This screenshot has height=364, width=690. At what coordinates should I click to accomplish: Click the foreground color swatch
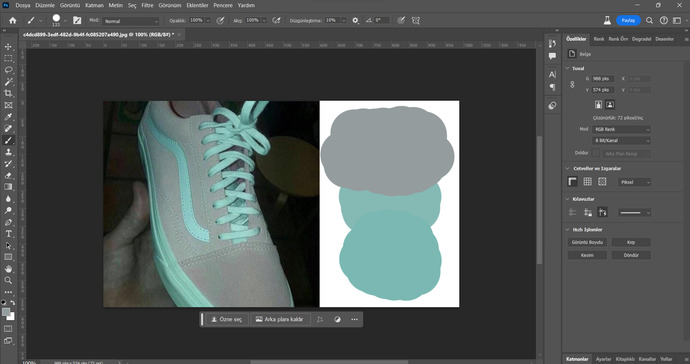(6, 312)
